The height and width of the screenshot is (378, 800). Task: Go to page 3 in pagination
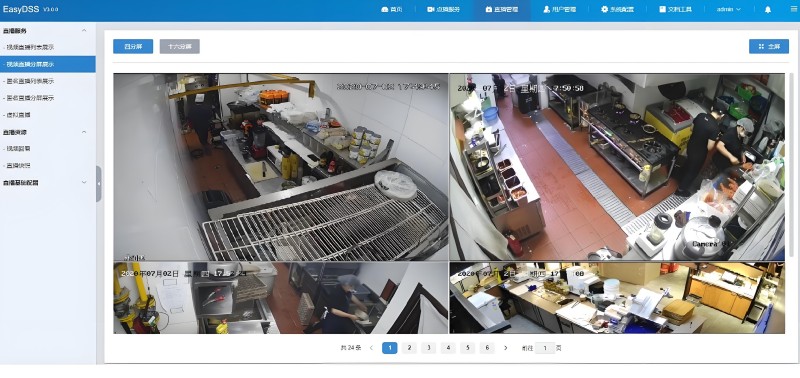click(429, 348)
